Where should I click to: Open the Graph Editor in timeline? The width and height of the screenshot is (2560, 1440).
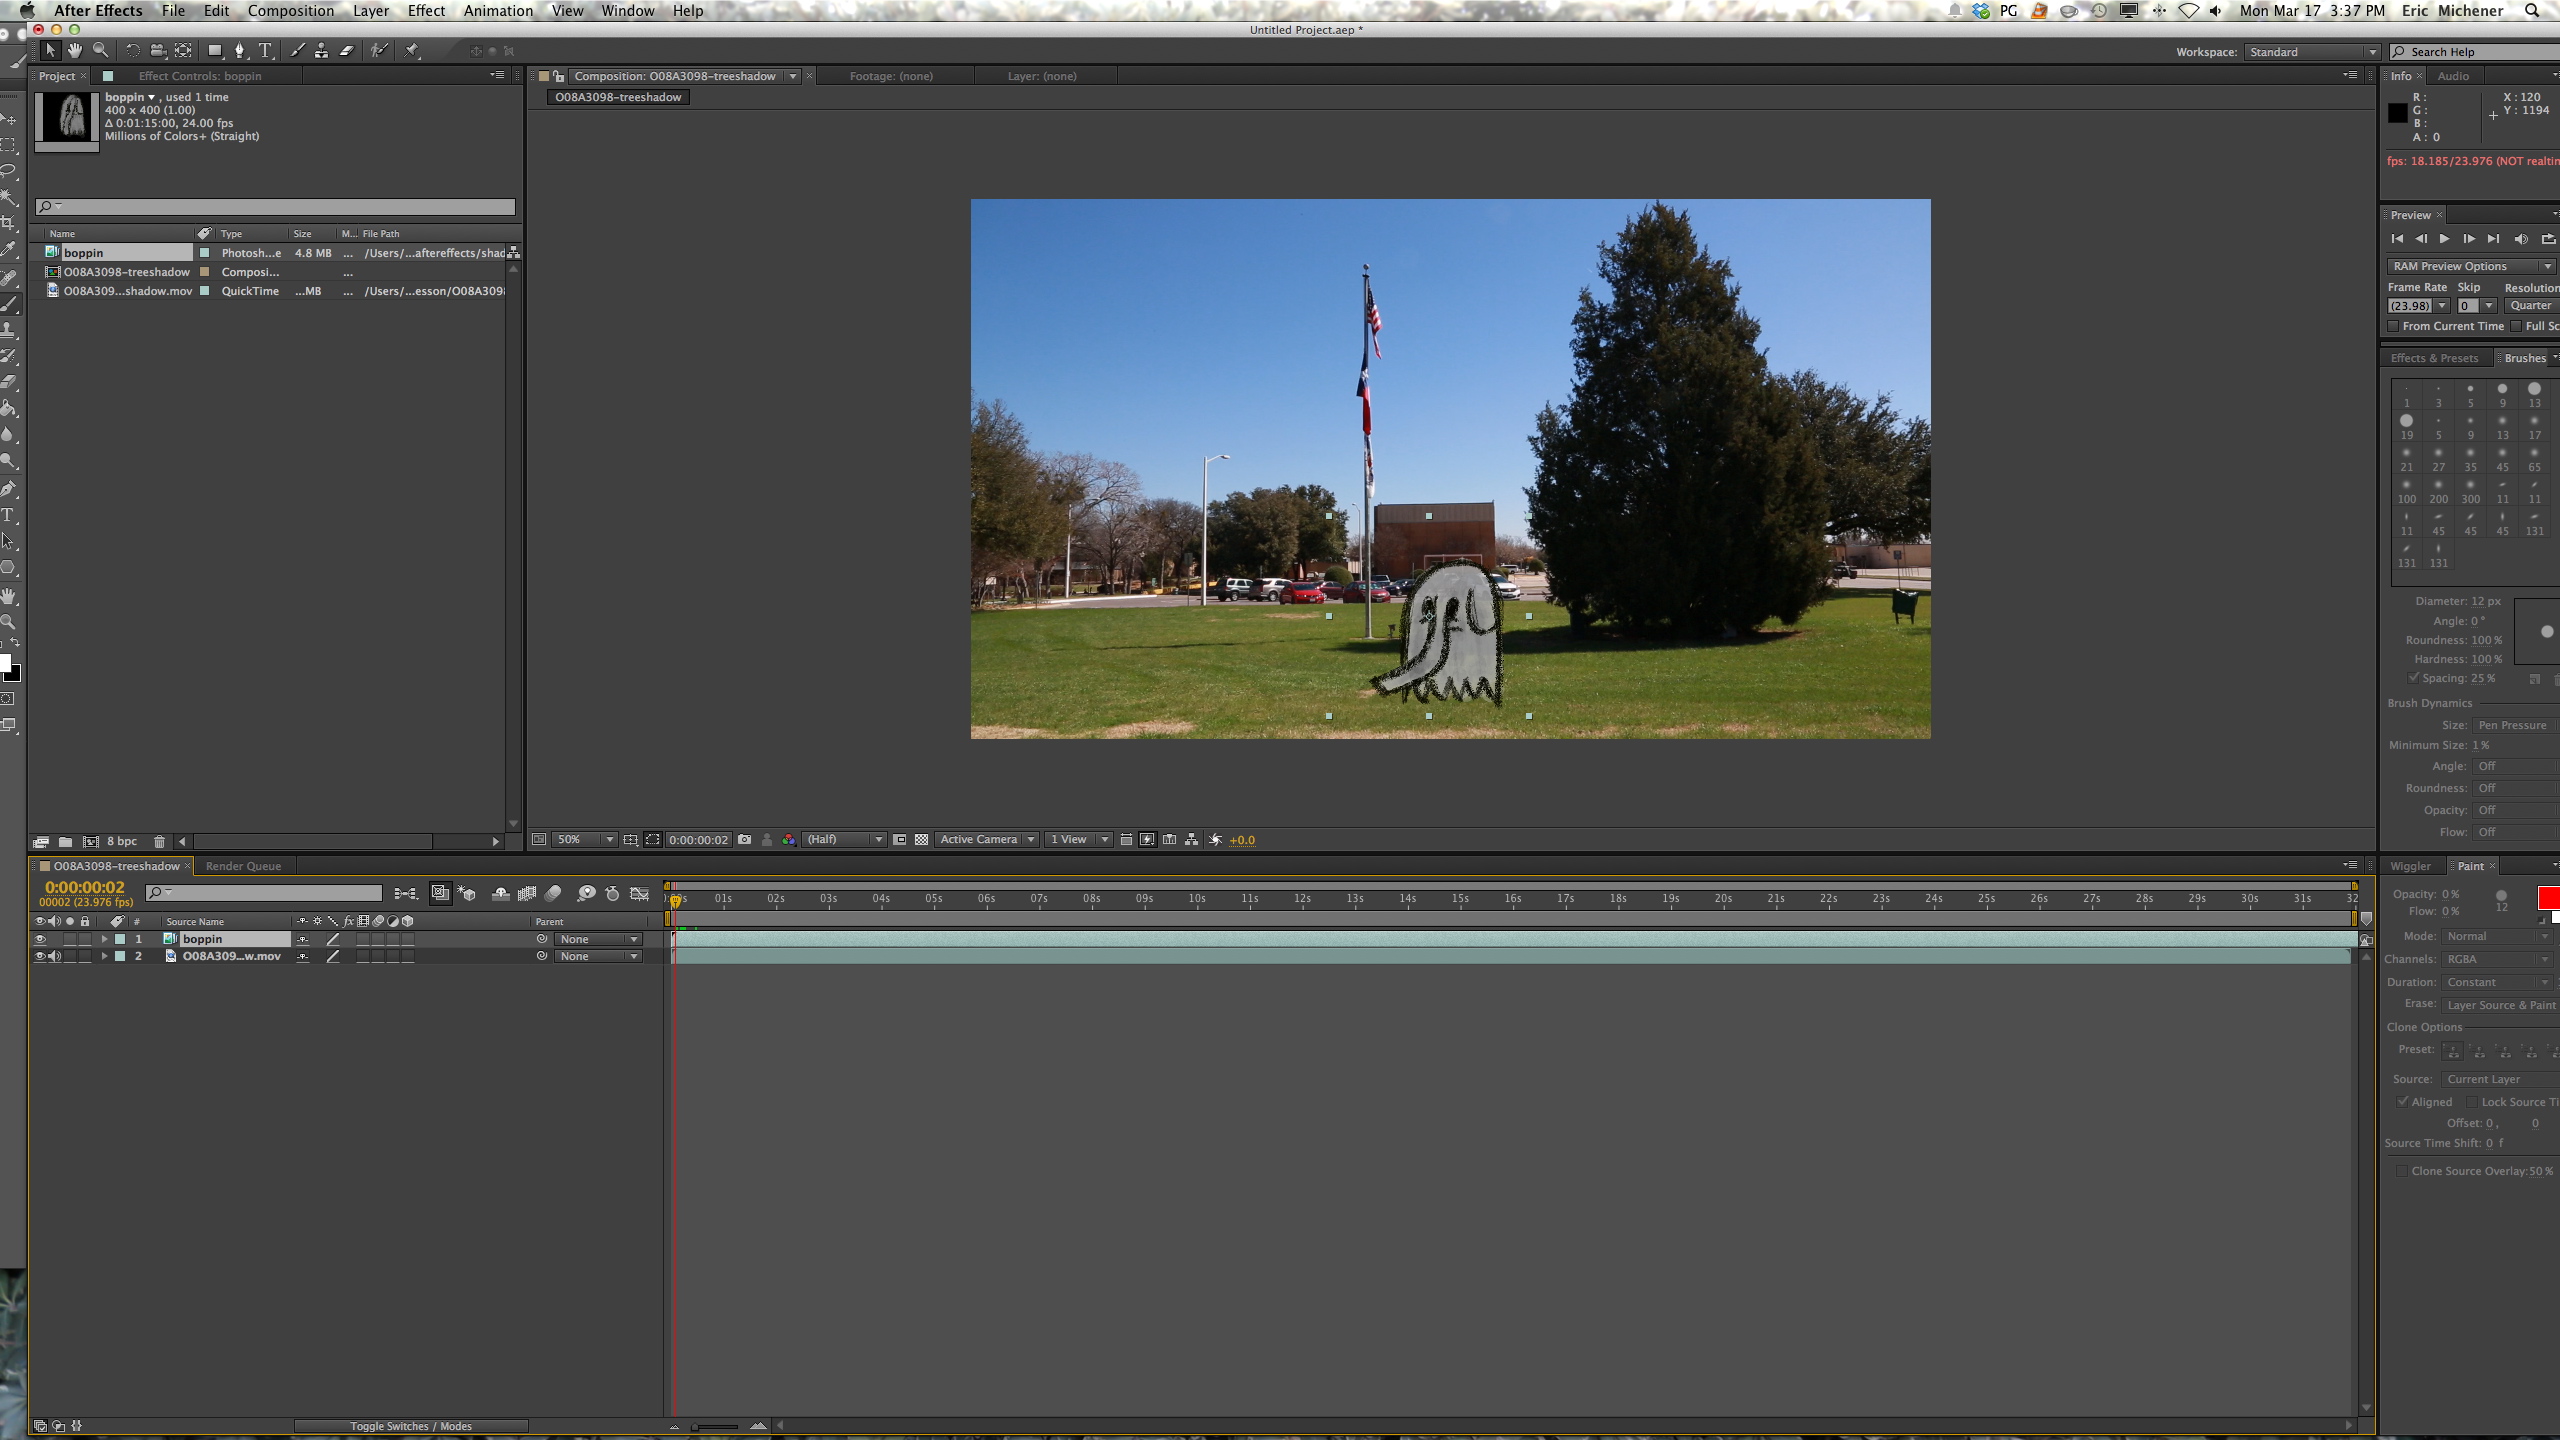tap(639, 893)
